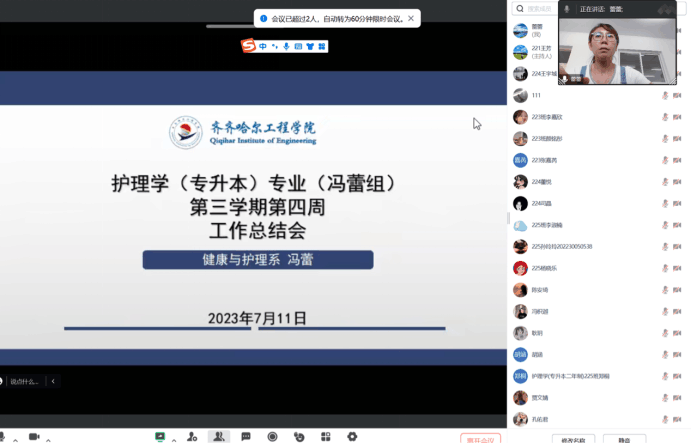The image size is (692, 444).
Task: Click the share screen icon in toolbar
Action: (159, 437)
